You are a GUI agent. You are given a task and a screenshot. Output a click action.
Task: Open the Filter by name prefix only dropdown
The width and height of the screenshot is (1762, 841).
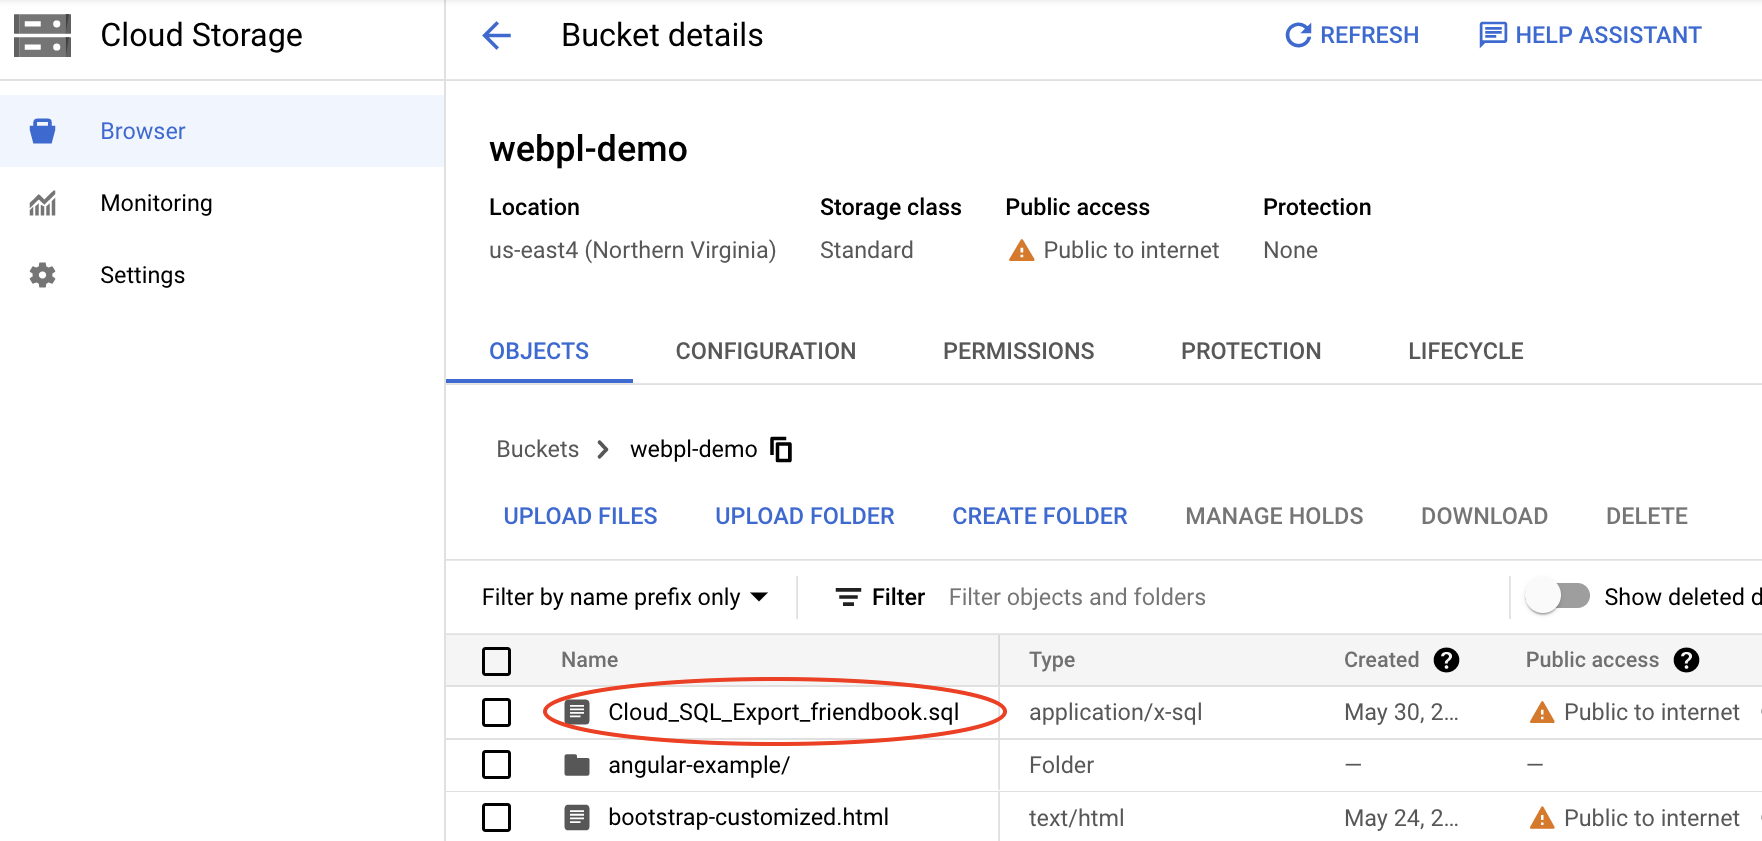625,597
